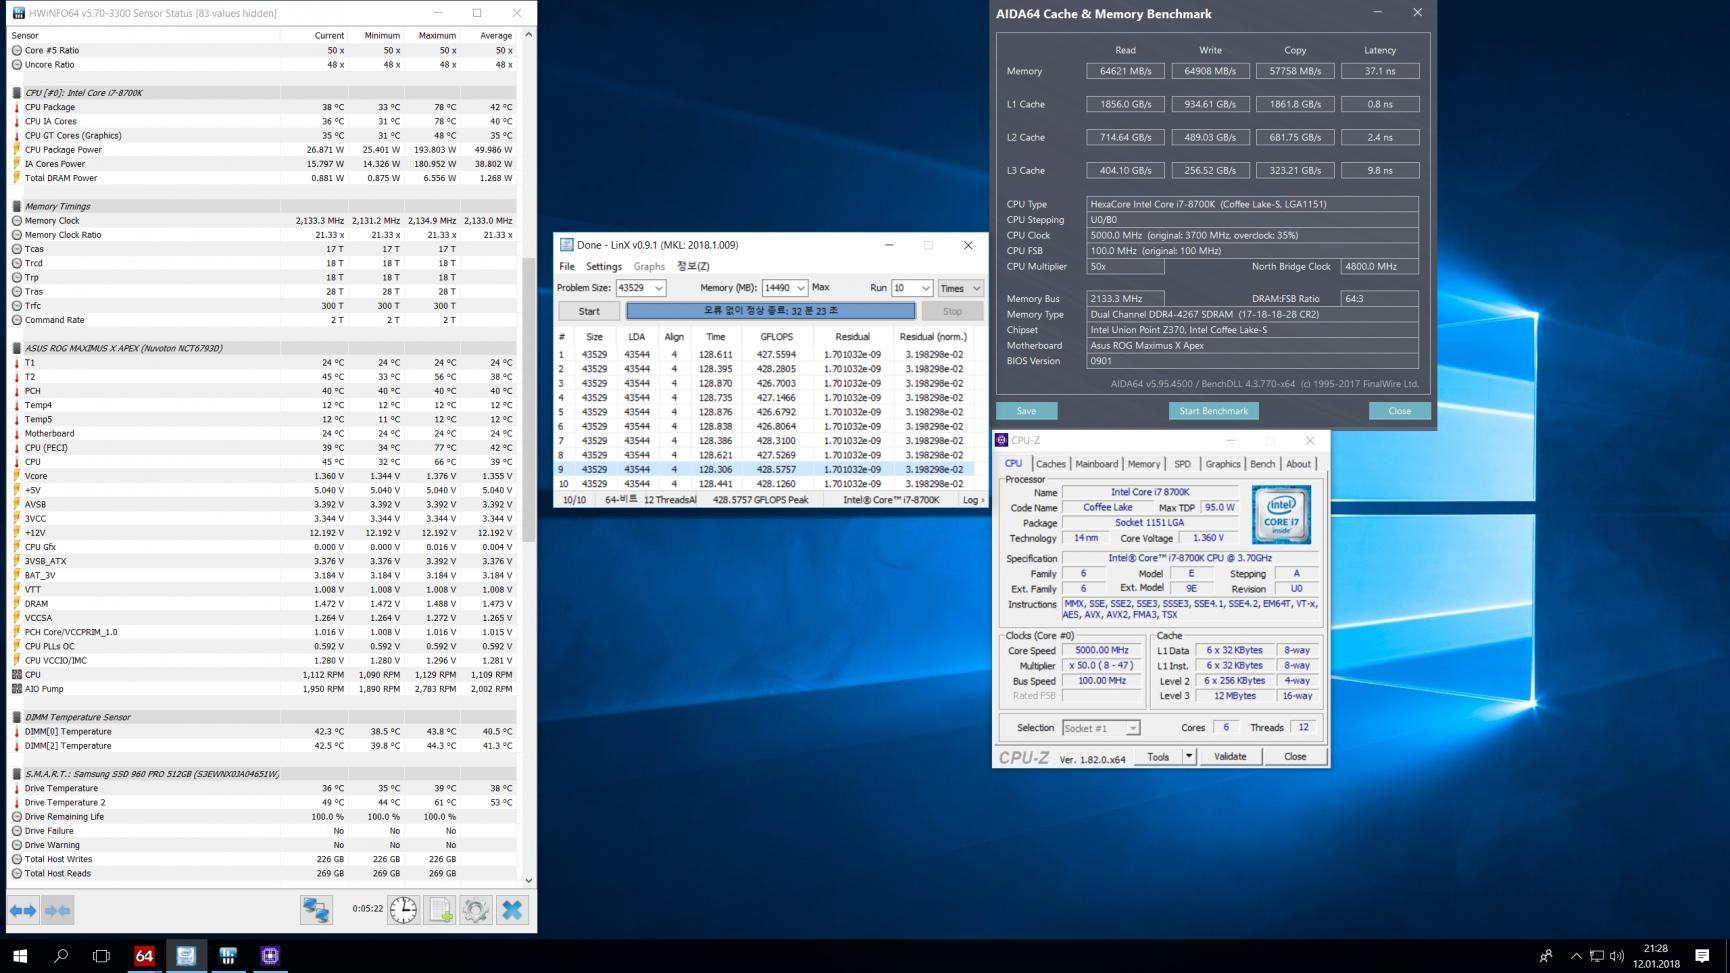Switch to the SPD tab in CPU-Z
This screenshot has height=973, width=1730.
tap(1182, 464)
